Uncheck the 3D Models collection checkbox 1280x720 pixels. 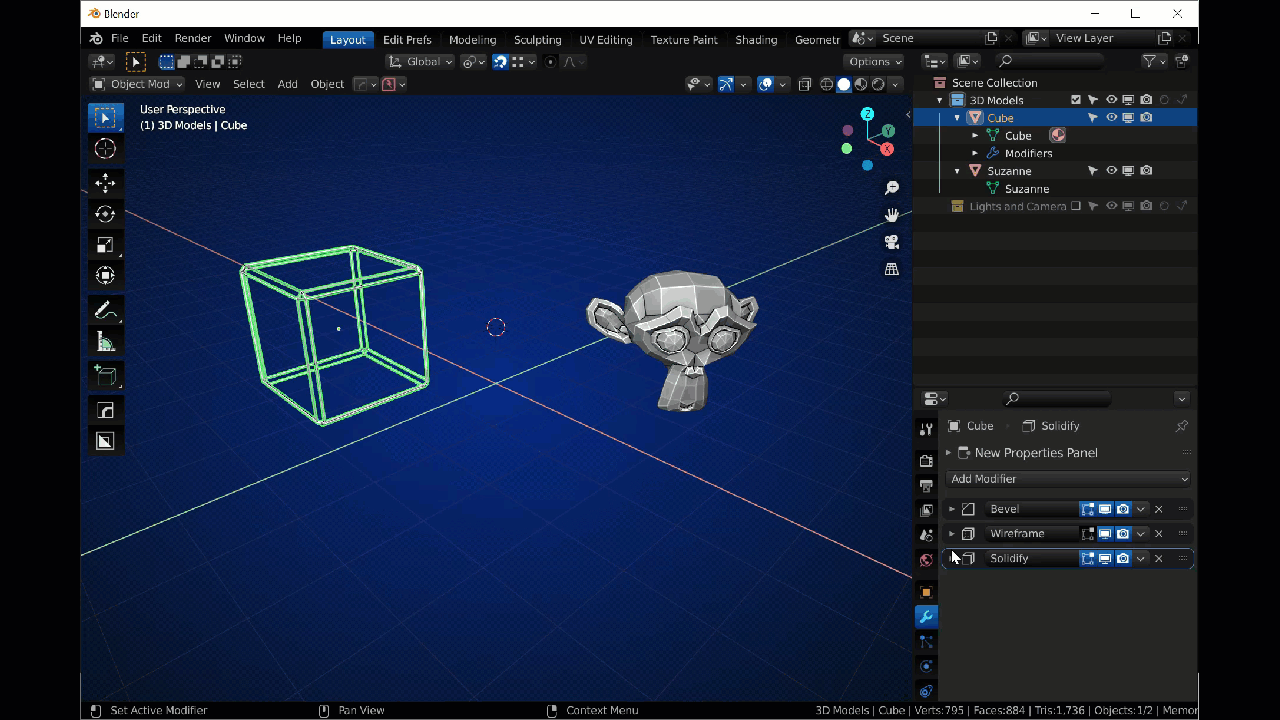coord(1076,100)
